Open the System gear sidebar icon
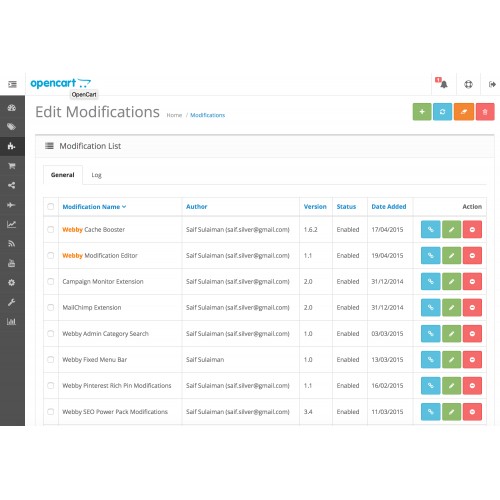This screenshot has height=500, width=500. coord(12,283)
